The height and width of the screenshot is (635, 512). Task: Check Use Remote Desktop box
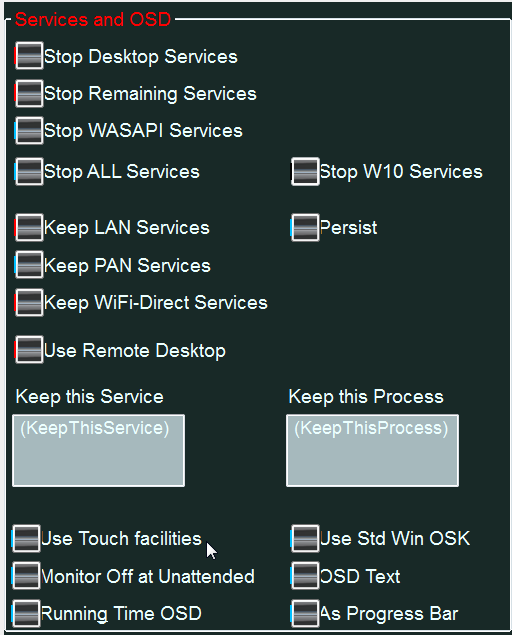(x=29, y=349)
